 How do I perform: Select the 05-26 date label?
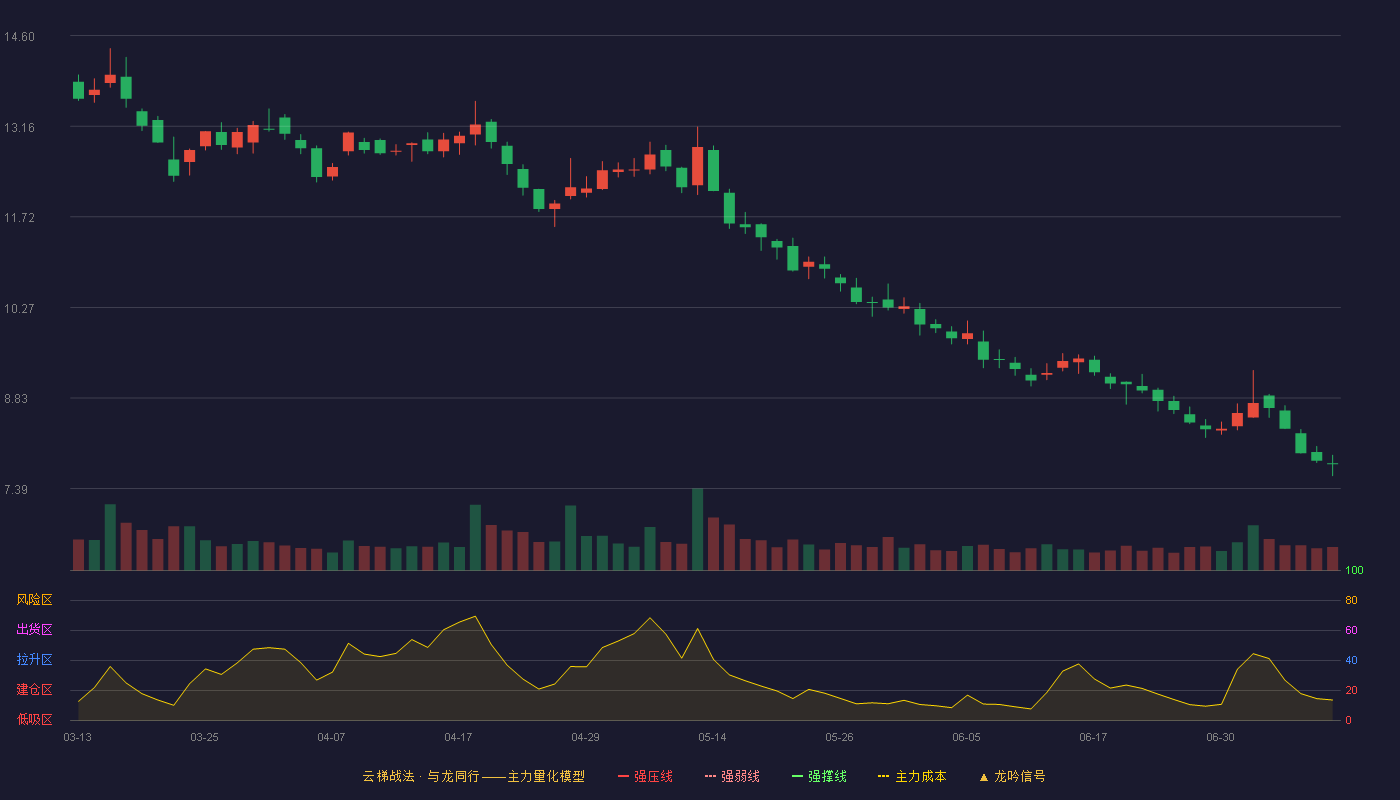[839, 737]
